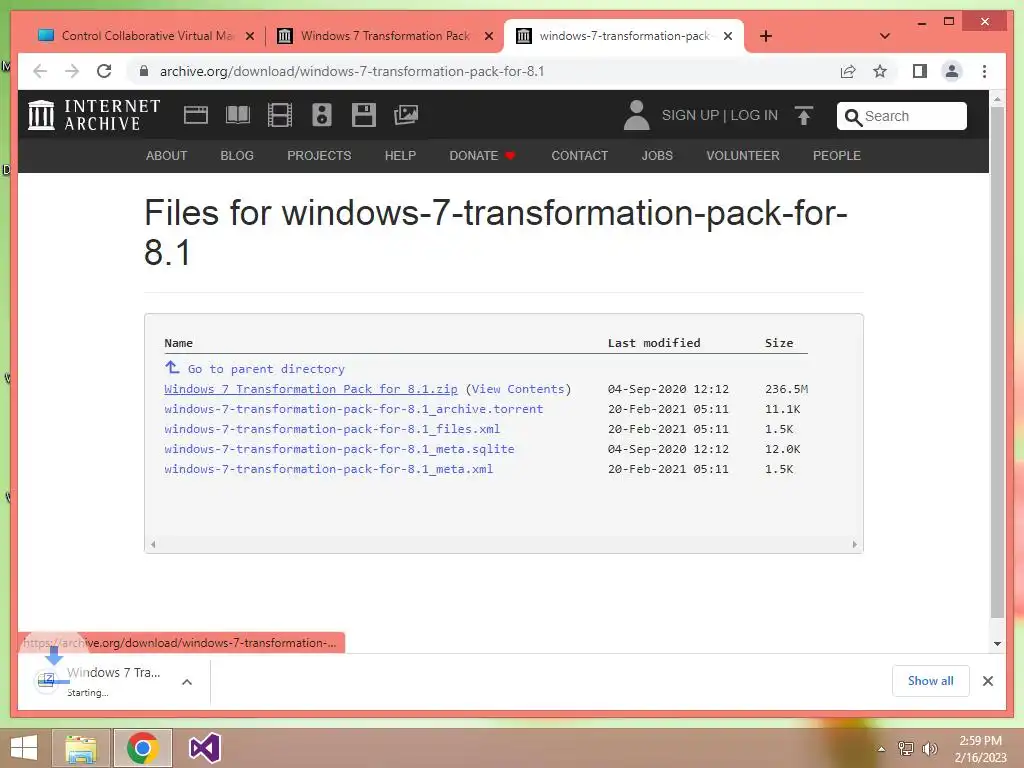1024x768 pixels.
Task: Reload the page with the refresh icon
Action: pyautogui.click(x=104, y=71)
